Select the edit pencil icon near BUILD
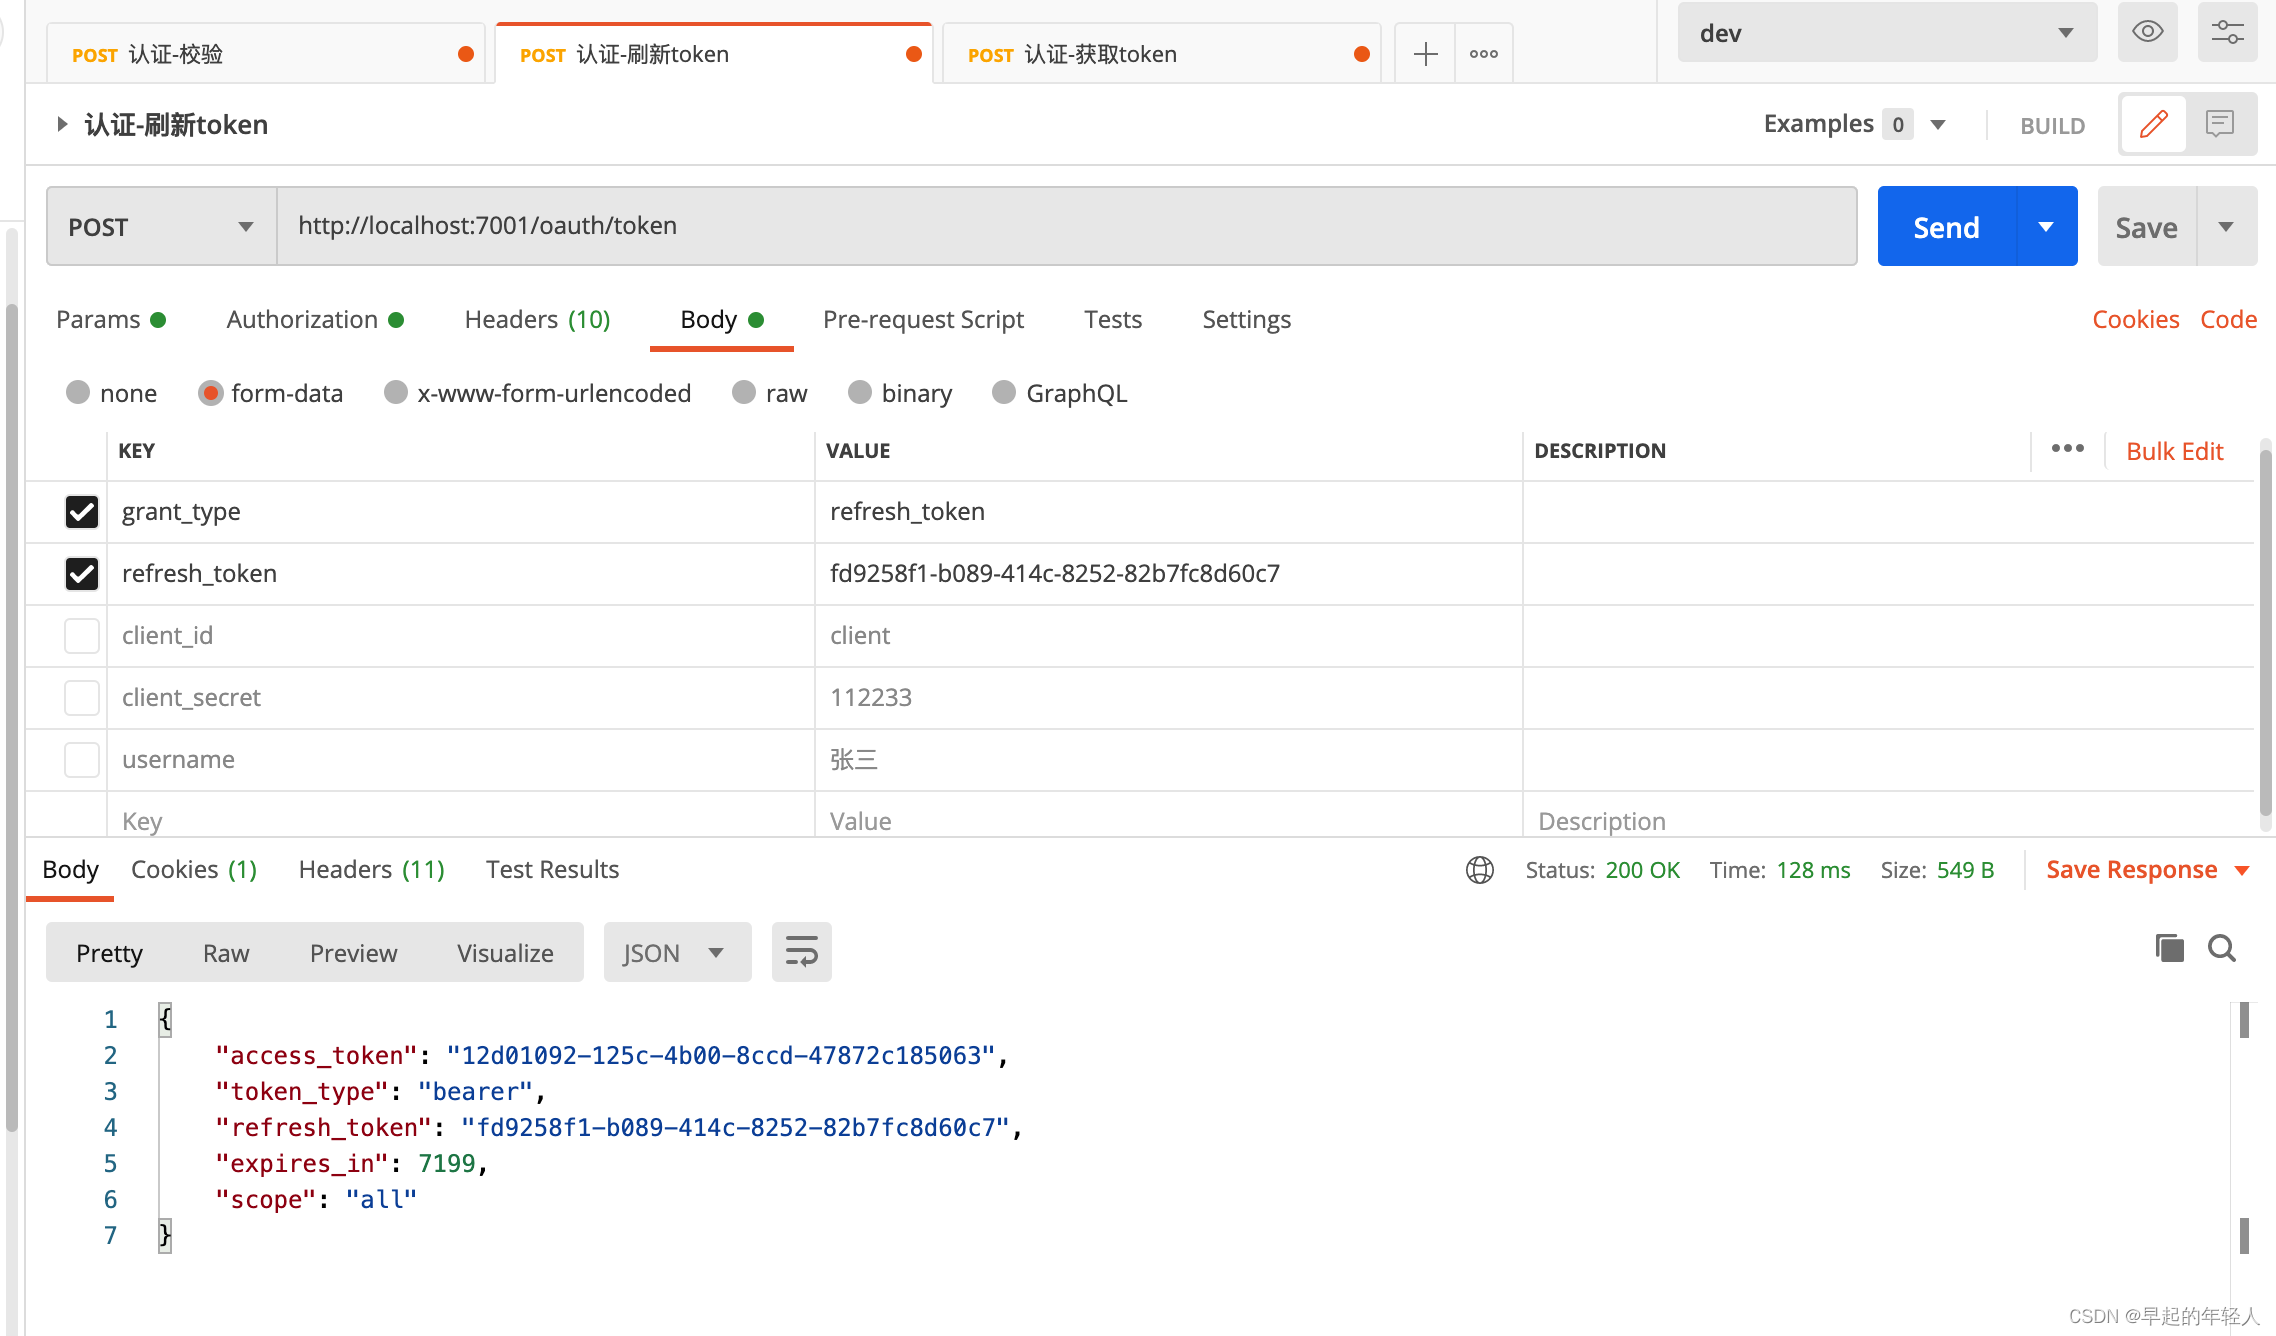Viewport: 2276px width, 1336px height. (x=2153, y=123)
